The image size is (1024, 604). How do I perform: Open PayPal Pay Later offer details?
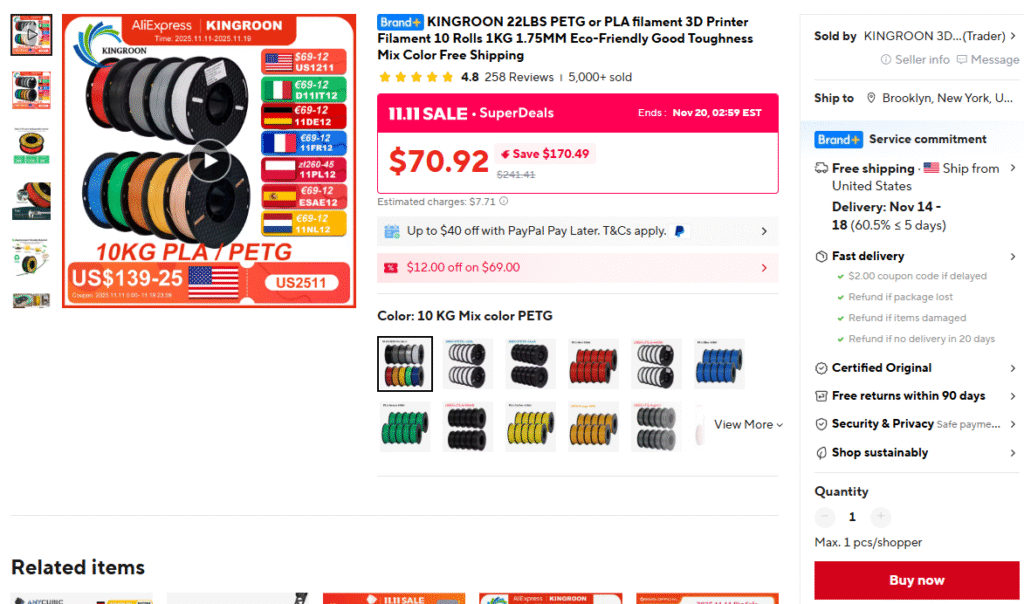(577, 231)
